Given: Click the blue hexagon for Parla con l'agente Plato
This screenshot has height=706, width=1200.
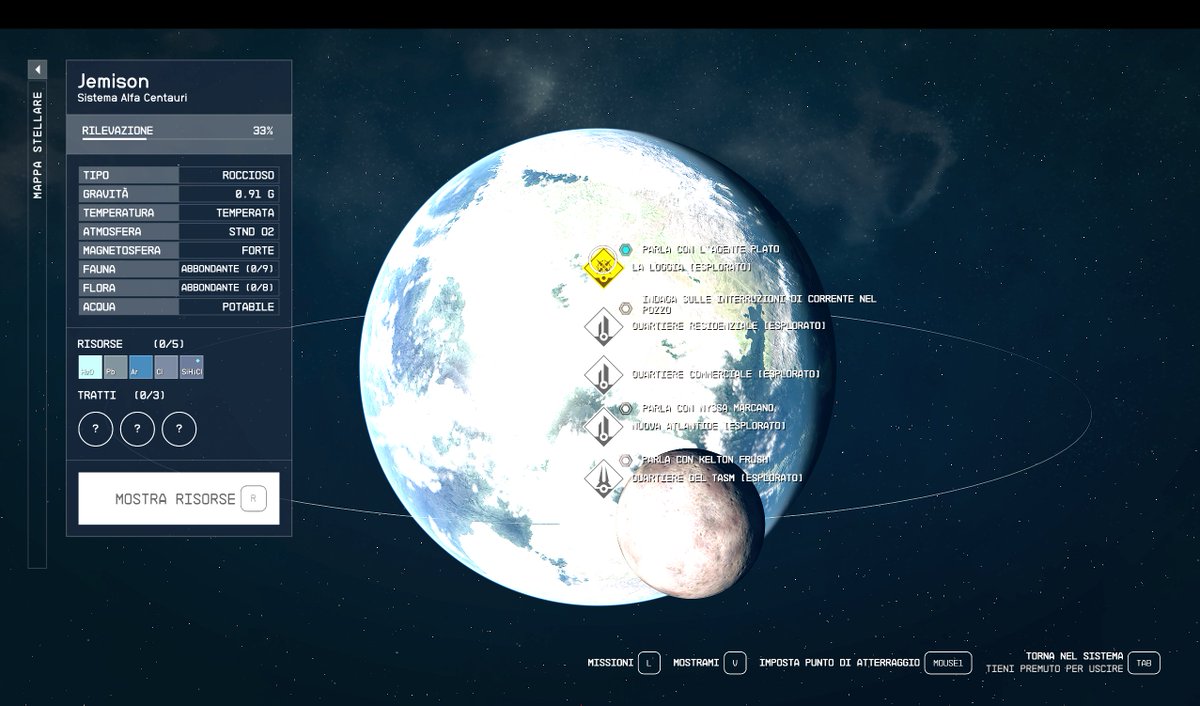Looking at the screenshot, I should click(x=626, y=249).
